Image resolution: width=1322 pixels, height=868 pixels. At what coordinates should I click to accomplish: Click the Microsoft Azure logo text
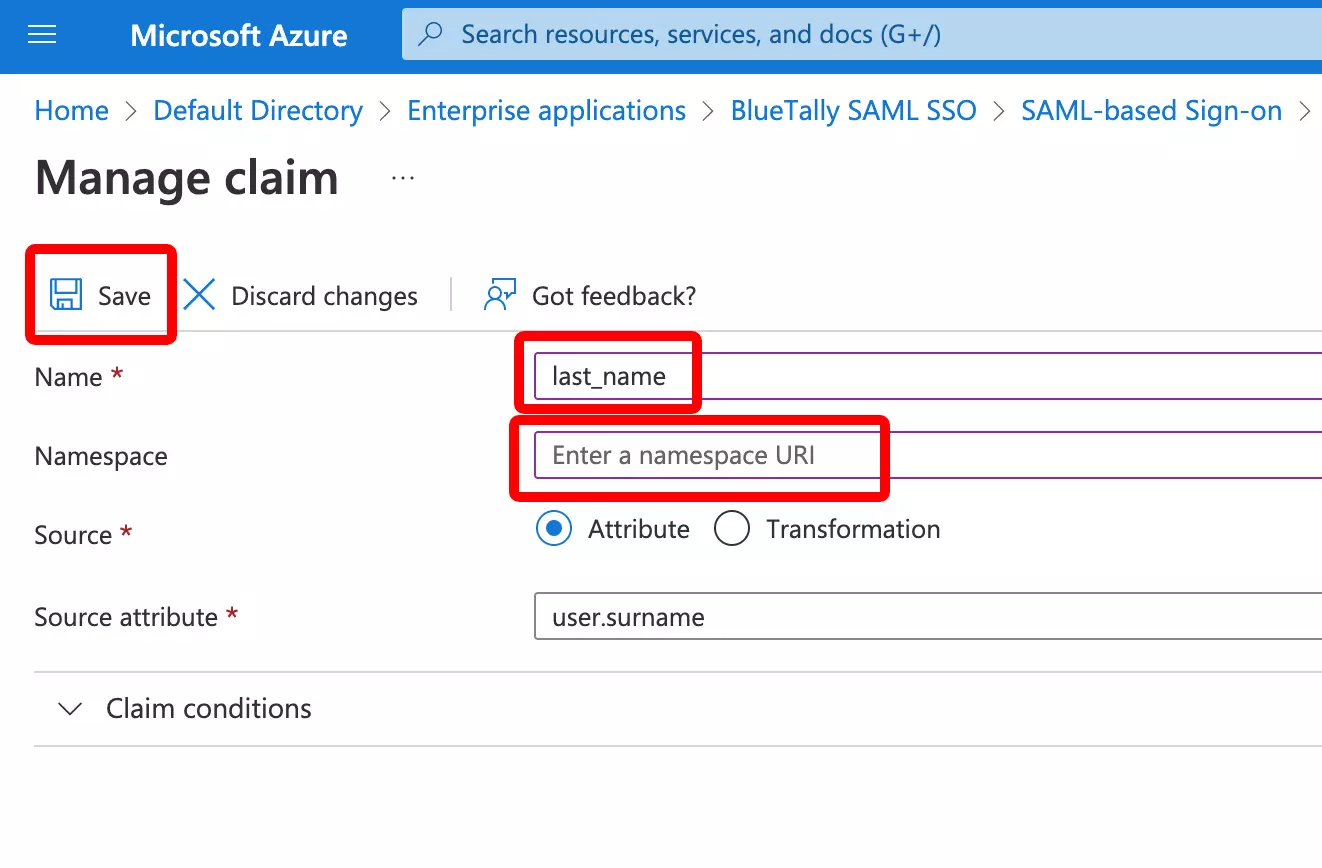[239, 36]
